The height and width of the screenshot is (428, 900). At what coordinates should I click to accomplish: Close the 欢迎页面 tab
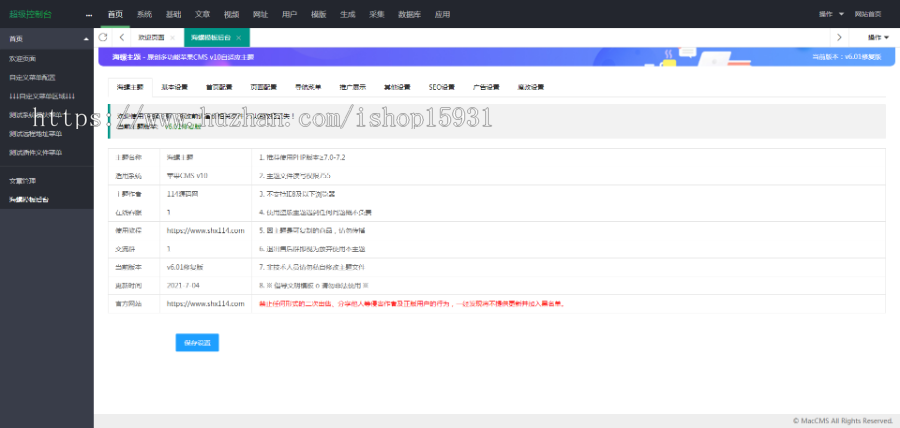tap(173, 37)
